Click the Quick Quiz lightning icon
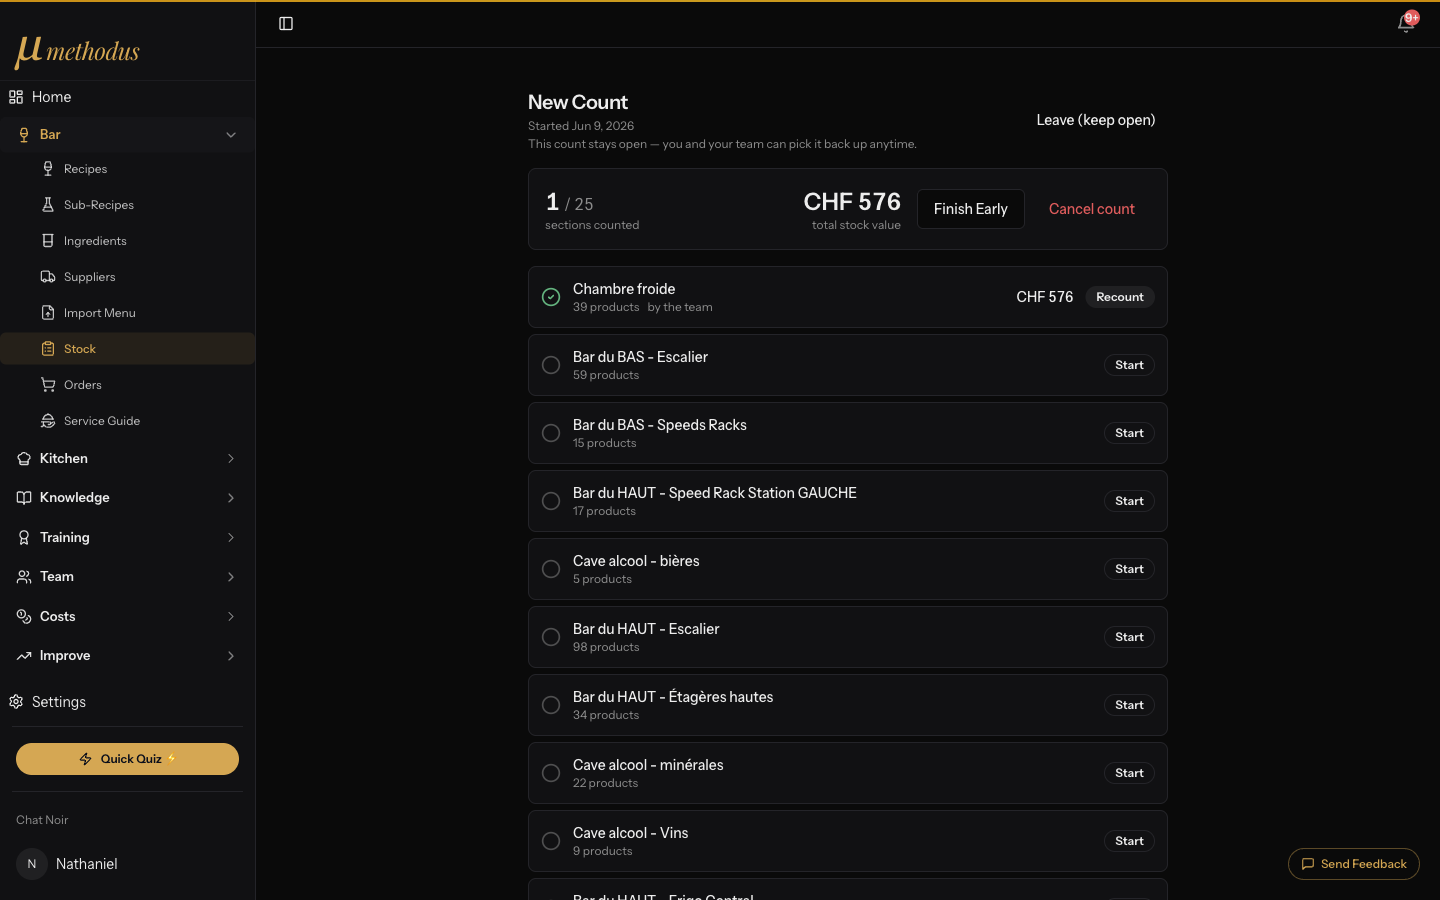 86,759
